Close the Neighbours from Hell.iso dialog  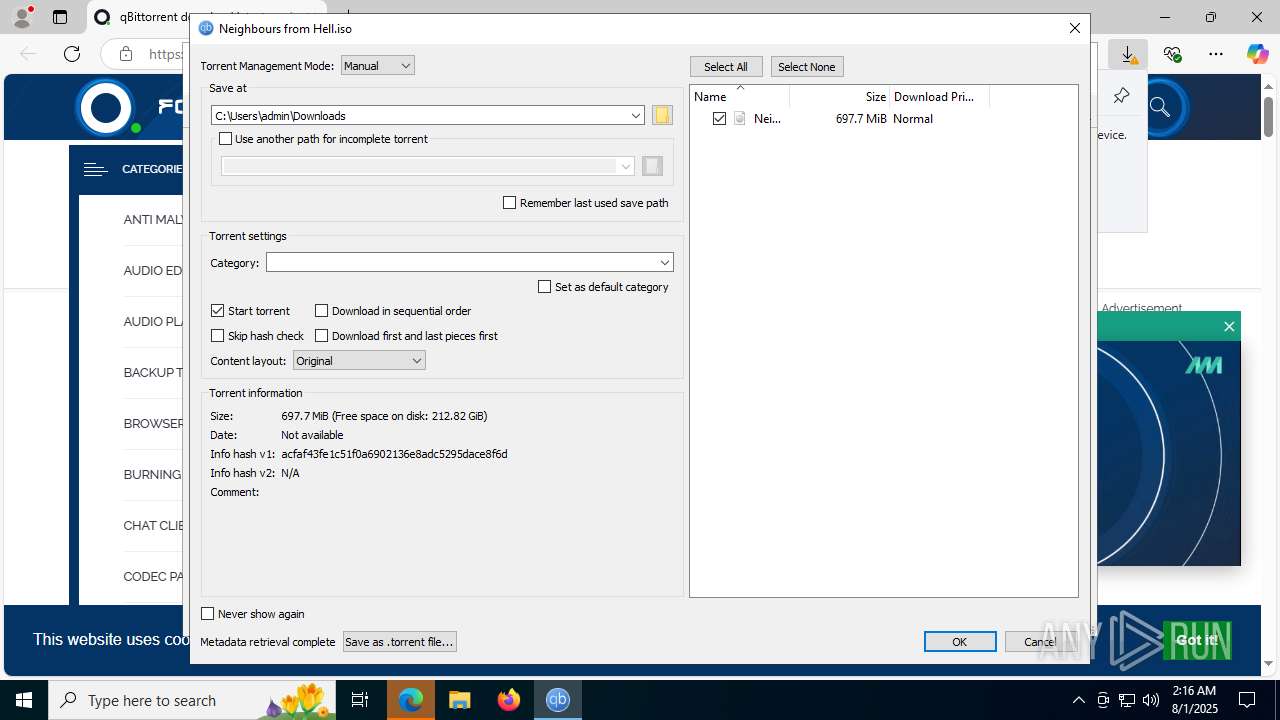click(1075, 28)
